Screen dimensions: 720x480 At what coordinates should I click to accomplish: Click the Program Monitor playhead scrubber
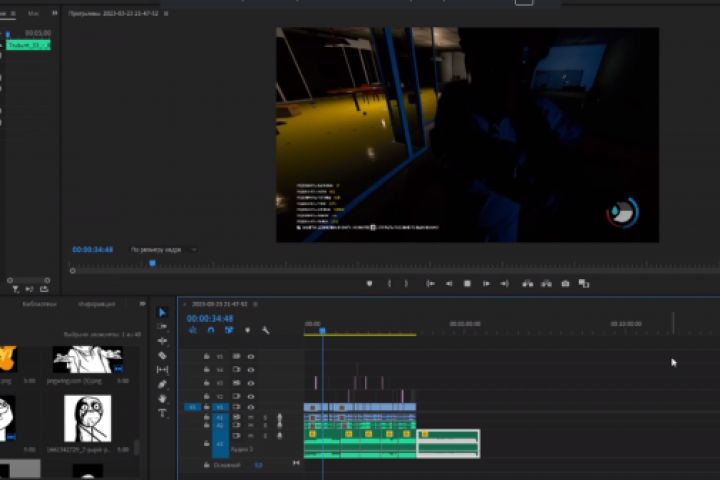tap(152, 263)
